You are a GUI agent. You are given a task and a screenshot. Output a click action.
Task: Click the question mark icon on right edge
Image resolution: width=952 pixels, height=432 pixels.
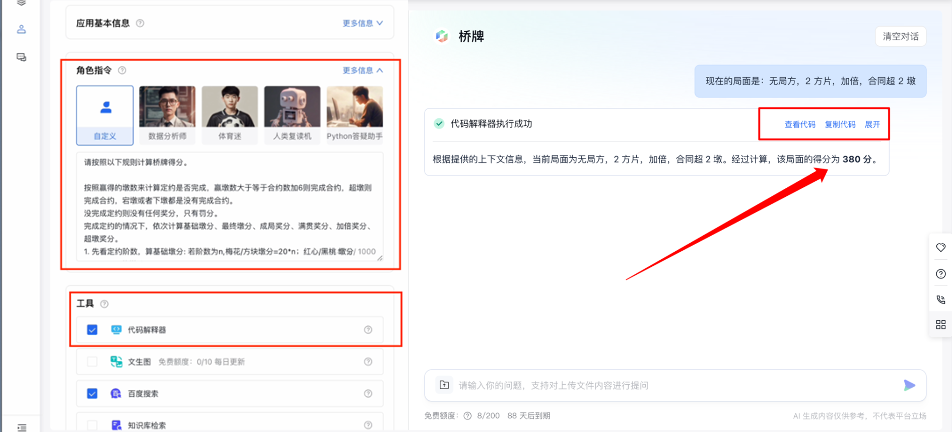coord(940,274)
